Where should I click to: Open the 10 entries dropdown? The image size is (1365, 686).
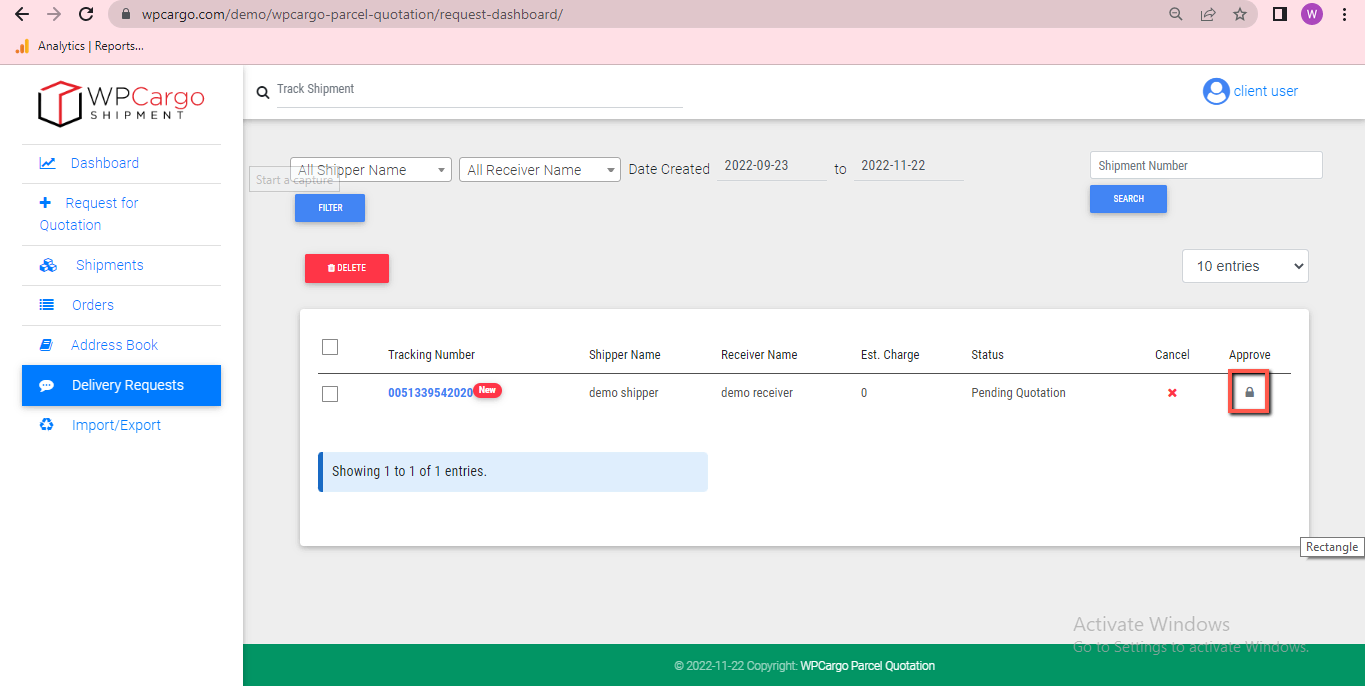coord(1245,266)
